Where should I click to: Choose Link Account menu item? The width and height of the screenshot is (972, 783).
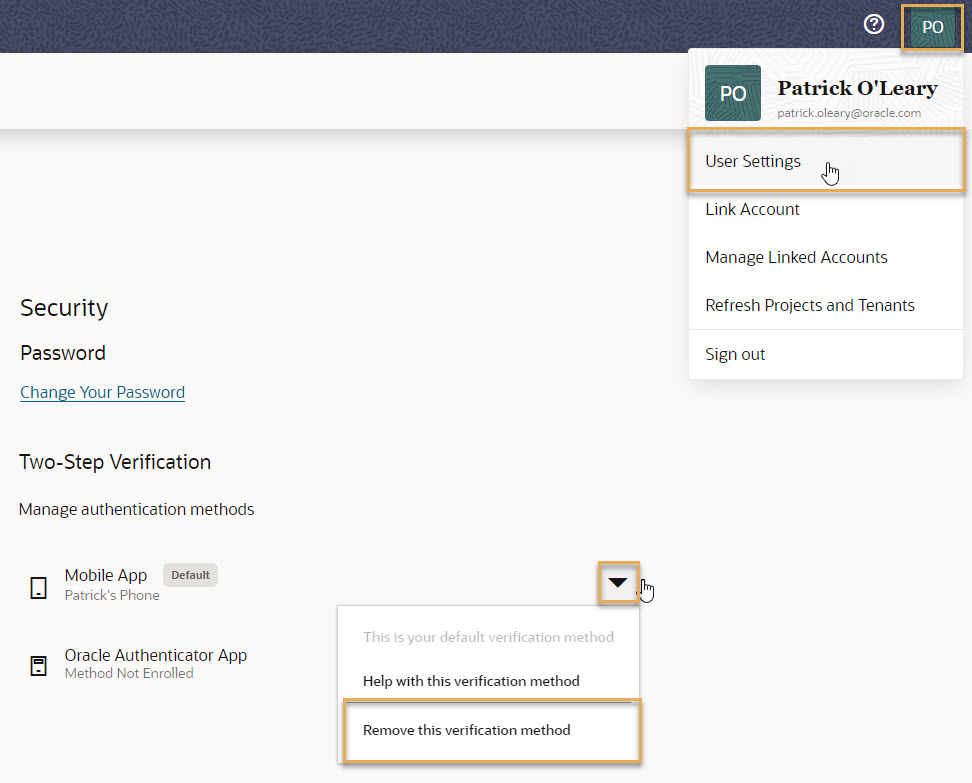752,209
